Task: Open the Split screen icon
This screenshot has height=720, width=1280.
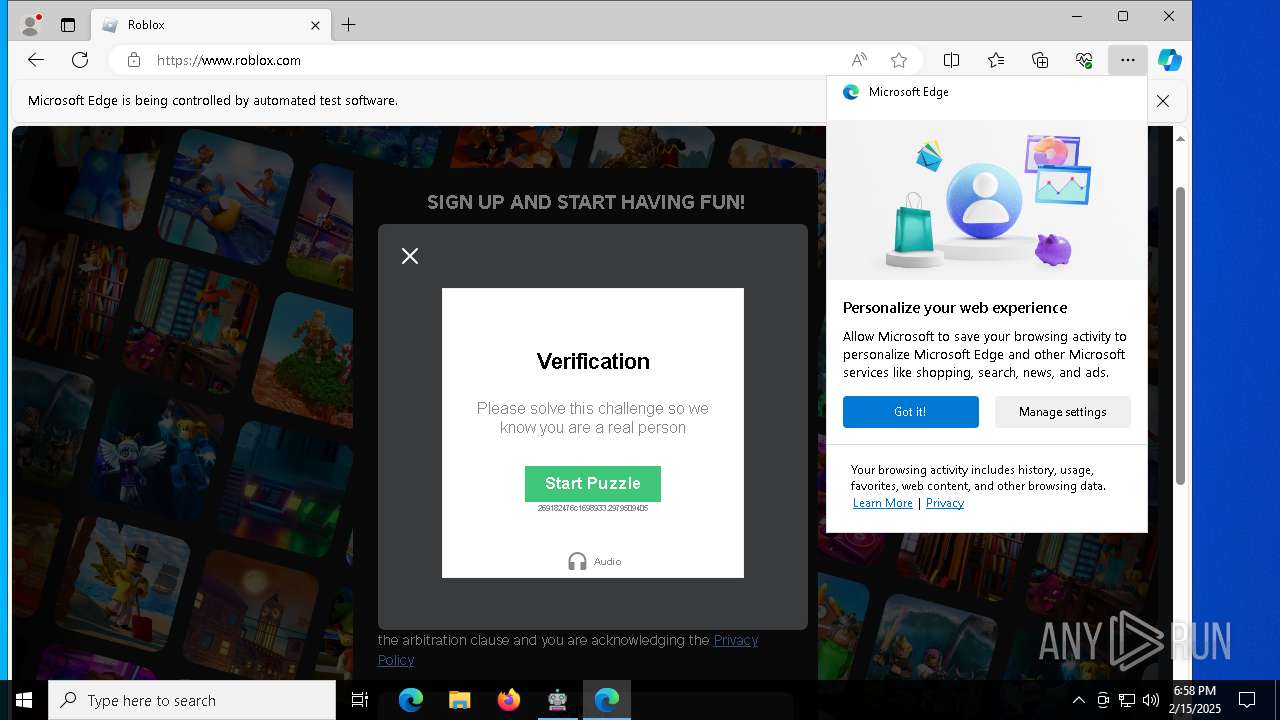Action: click(x=951, y=60)
